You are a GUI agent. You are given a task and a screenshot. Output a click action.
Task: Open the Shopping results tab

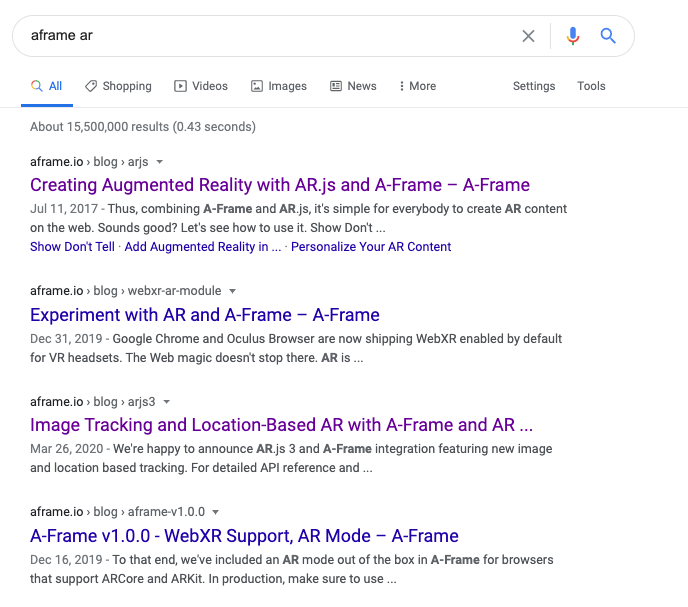(118, 86)
